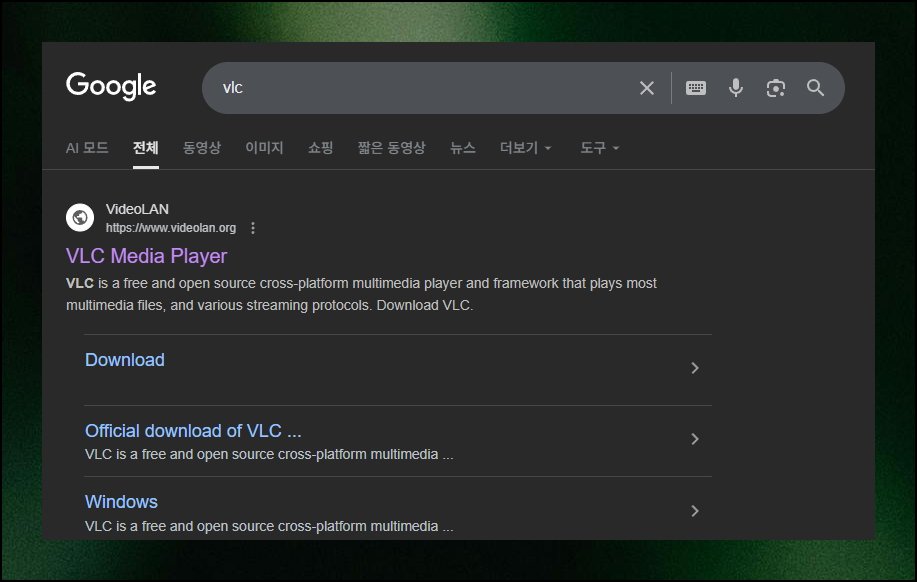
Task: Open the 뉴스 tab
Action: (463, 148)
